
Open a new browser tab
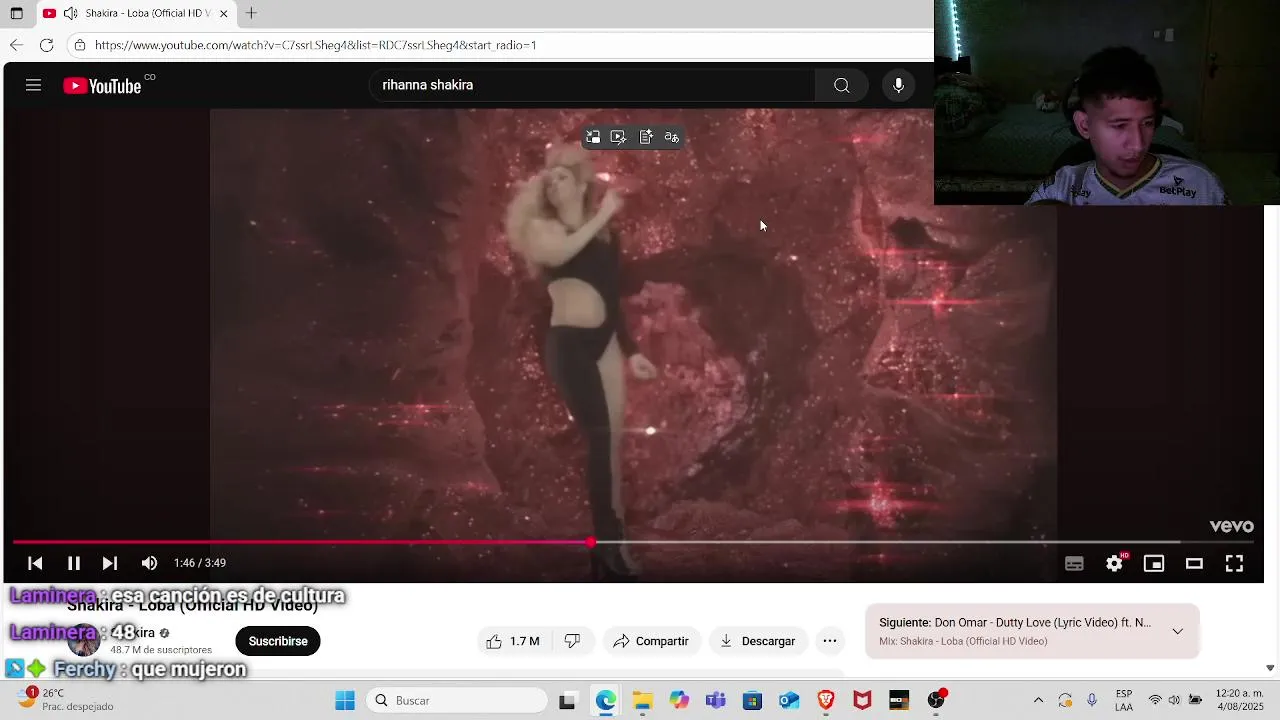251,13
